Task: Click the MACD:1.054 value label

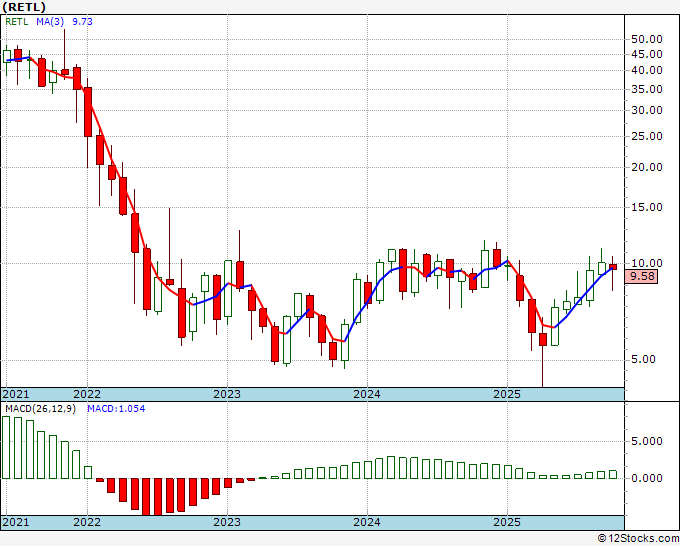Action: coord(116,409)
